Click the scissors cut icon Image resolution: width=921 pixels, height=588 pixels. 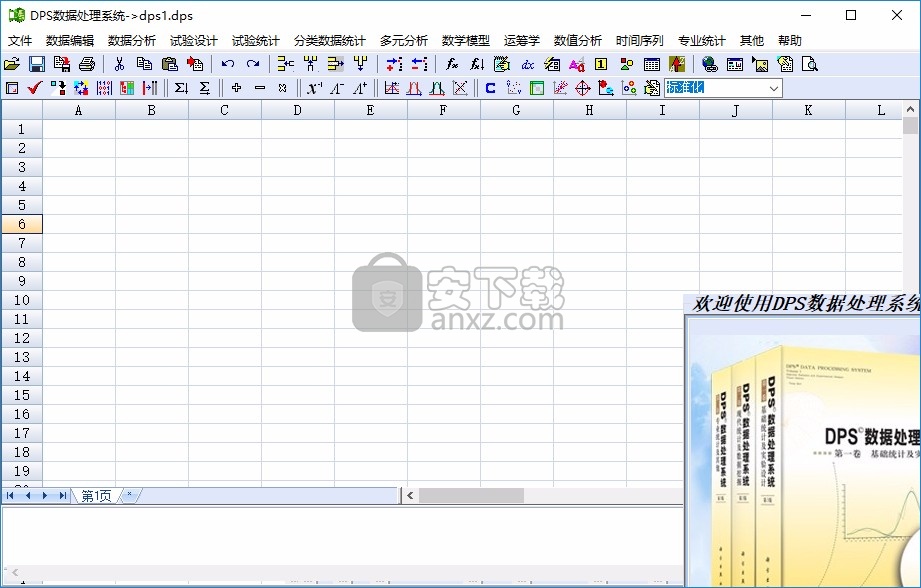(x=120, y=64)
